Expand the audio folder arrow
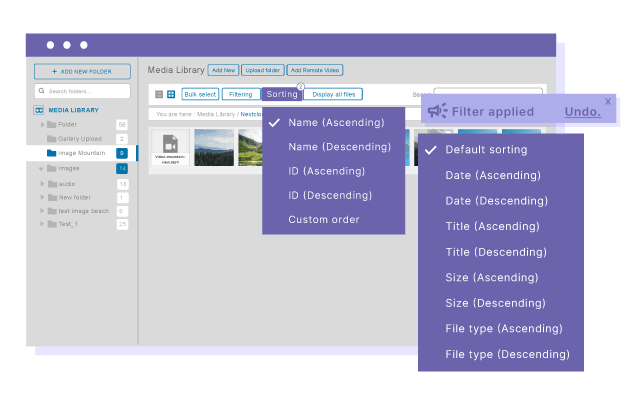Viewport: 630px width, 396px height. point(42,184)
